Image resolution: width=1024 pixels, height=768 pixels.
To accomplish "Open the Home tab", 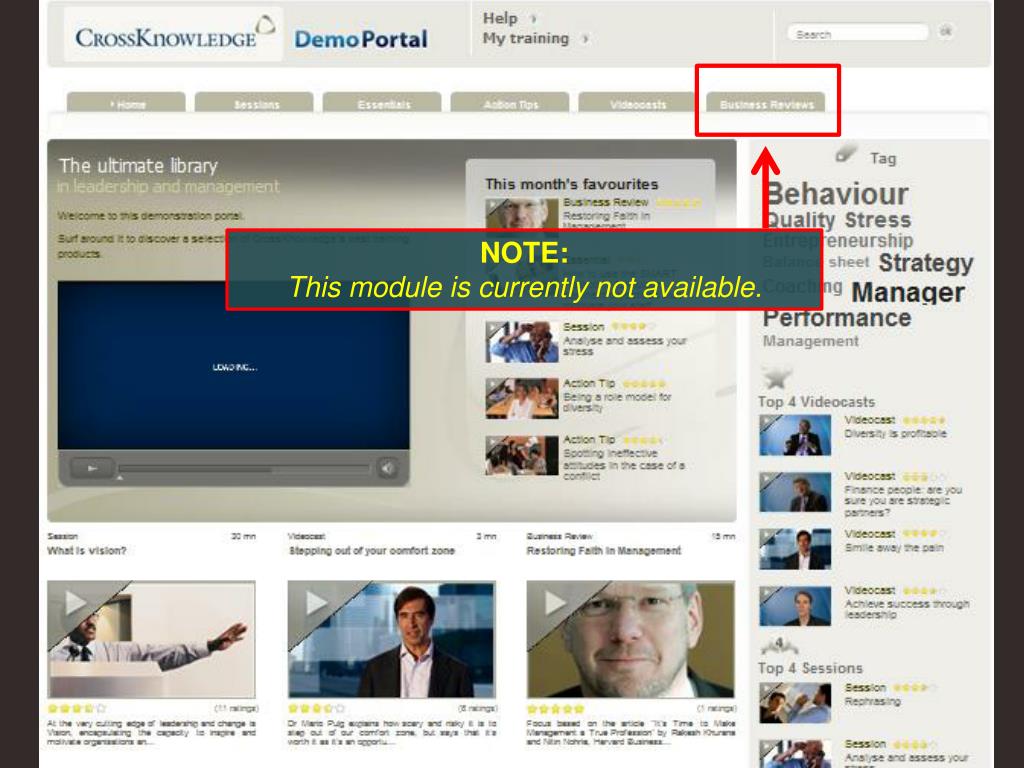I will pos(126,103).
